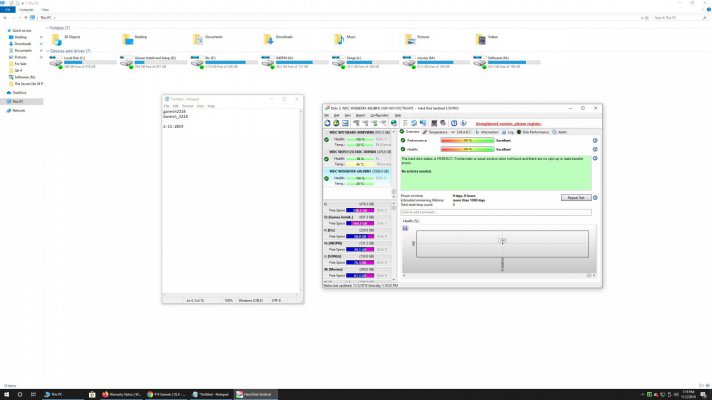Screen dimensions: 712x400
Task: Switch to the Temperature tab
Action: [435, 132]
